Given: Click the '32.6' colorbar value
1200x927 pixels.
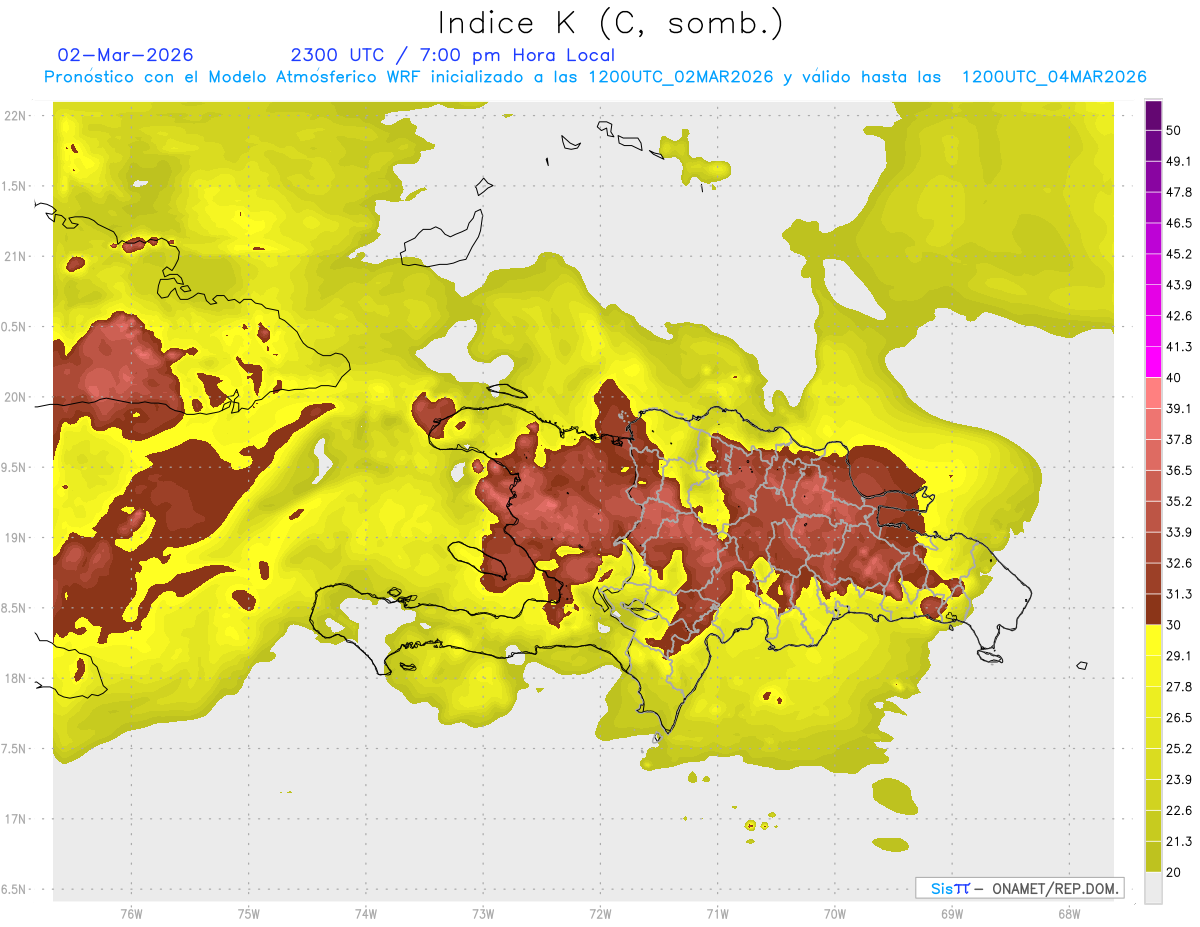Looking at the screenshot, I should (1179, 563).
